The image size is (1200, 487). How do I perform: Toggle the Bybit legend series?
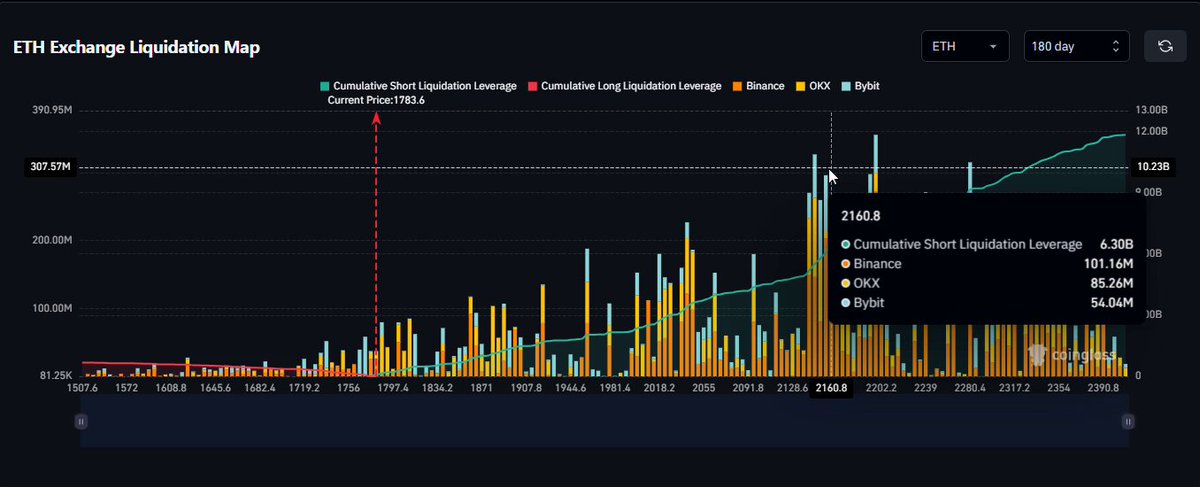pyautogui.click(x=860, y=86)
